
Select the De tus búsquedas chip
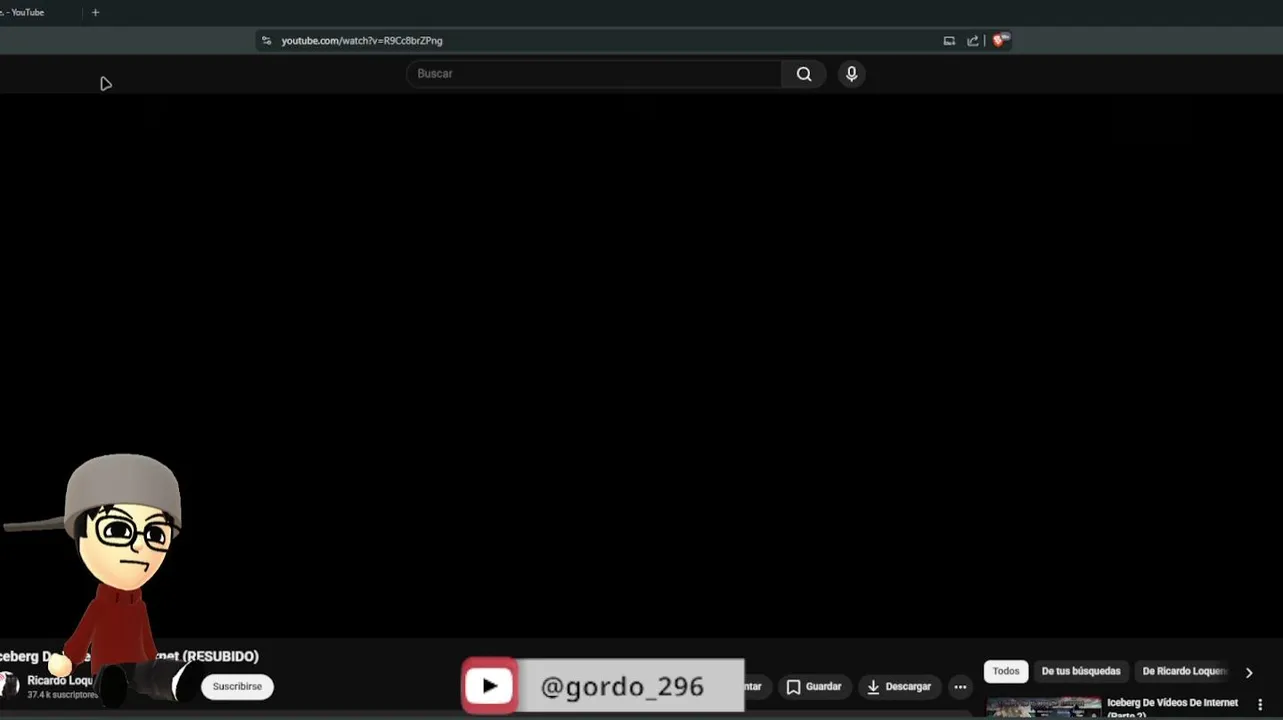[1081, 671]
